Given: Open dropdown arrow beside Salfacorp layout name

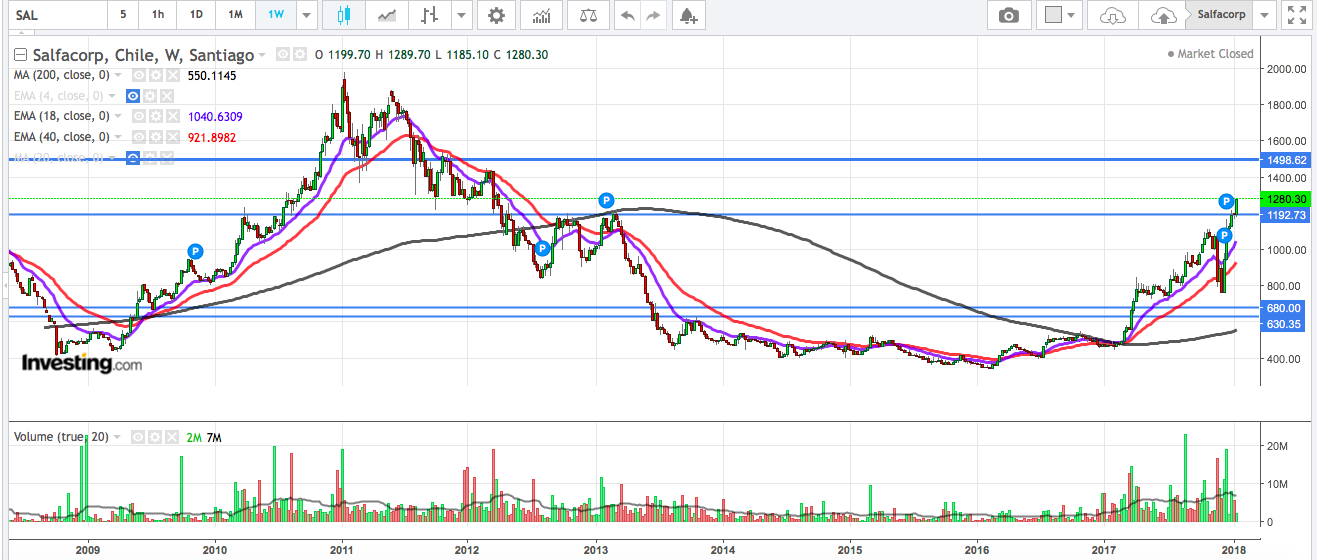Looking at the screenshot, I should pyautogui.click(x=1265, y=15).
